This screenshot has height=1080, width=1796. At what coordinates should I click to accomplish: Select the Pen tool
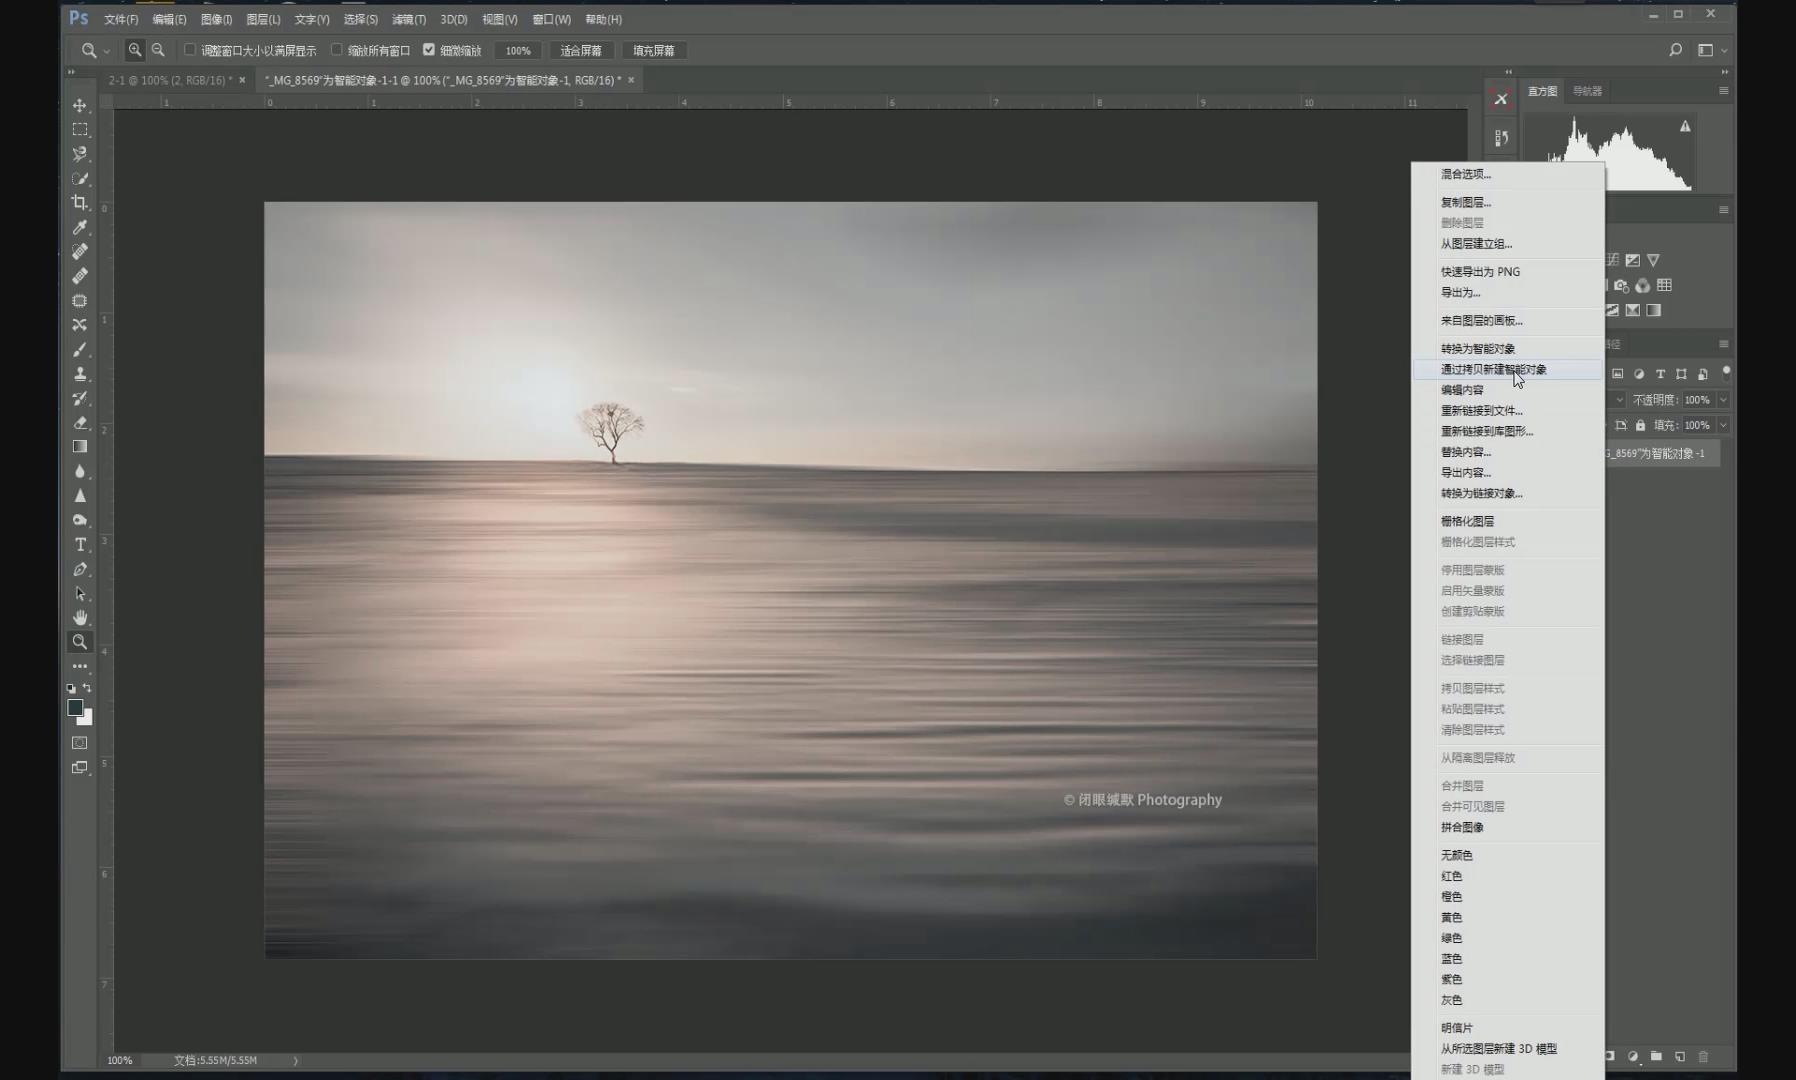point(80,569)
